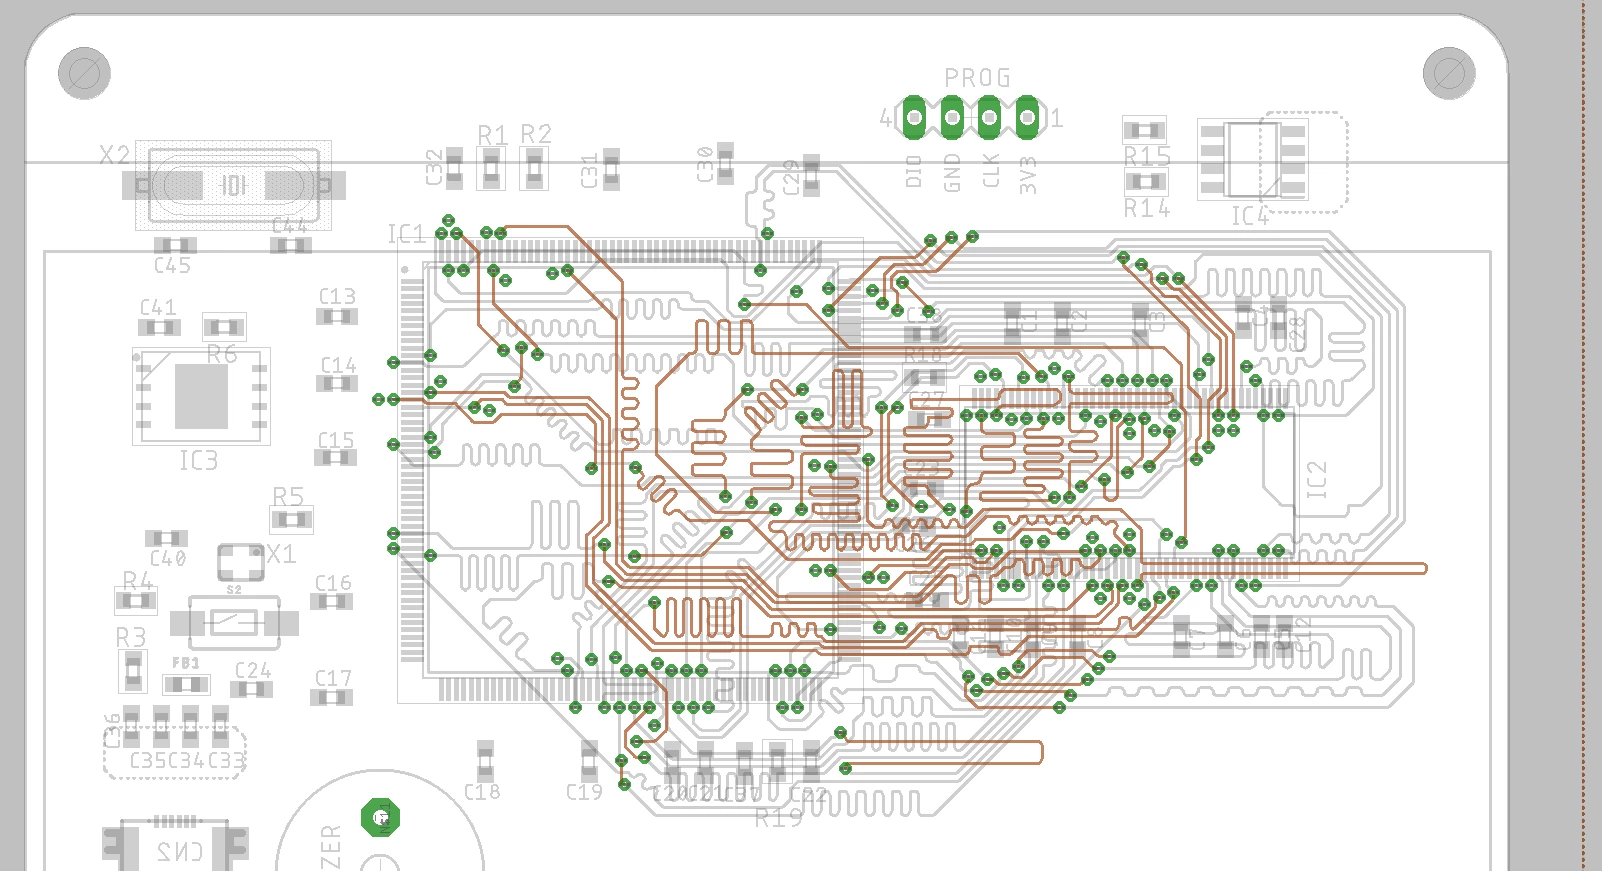The image size is (1602, 871).
Task: Select capacitor C45 footprint
Action: 175,245
